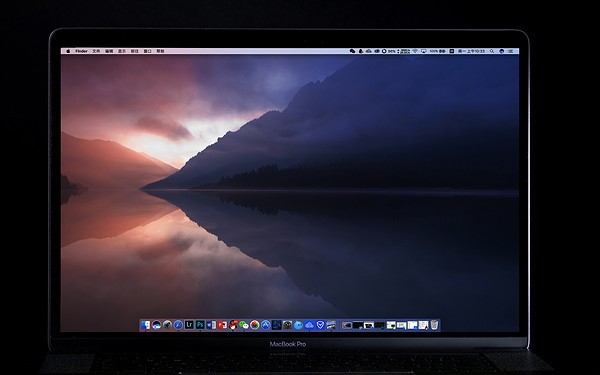
Task: Open Finder from the dock
Action: (145, 325)
